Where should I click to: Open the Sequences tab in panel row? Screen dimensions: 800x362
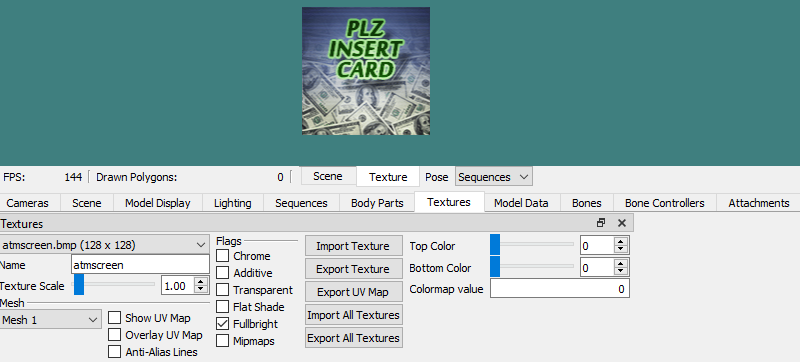point(301,203)
